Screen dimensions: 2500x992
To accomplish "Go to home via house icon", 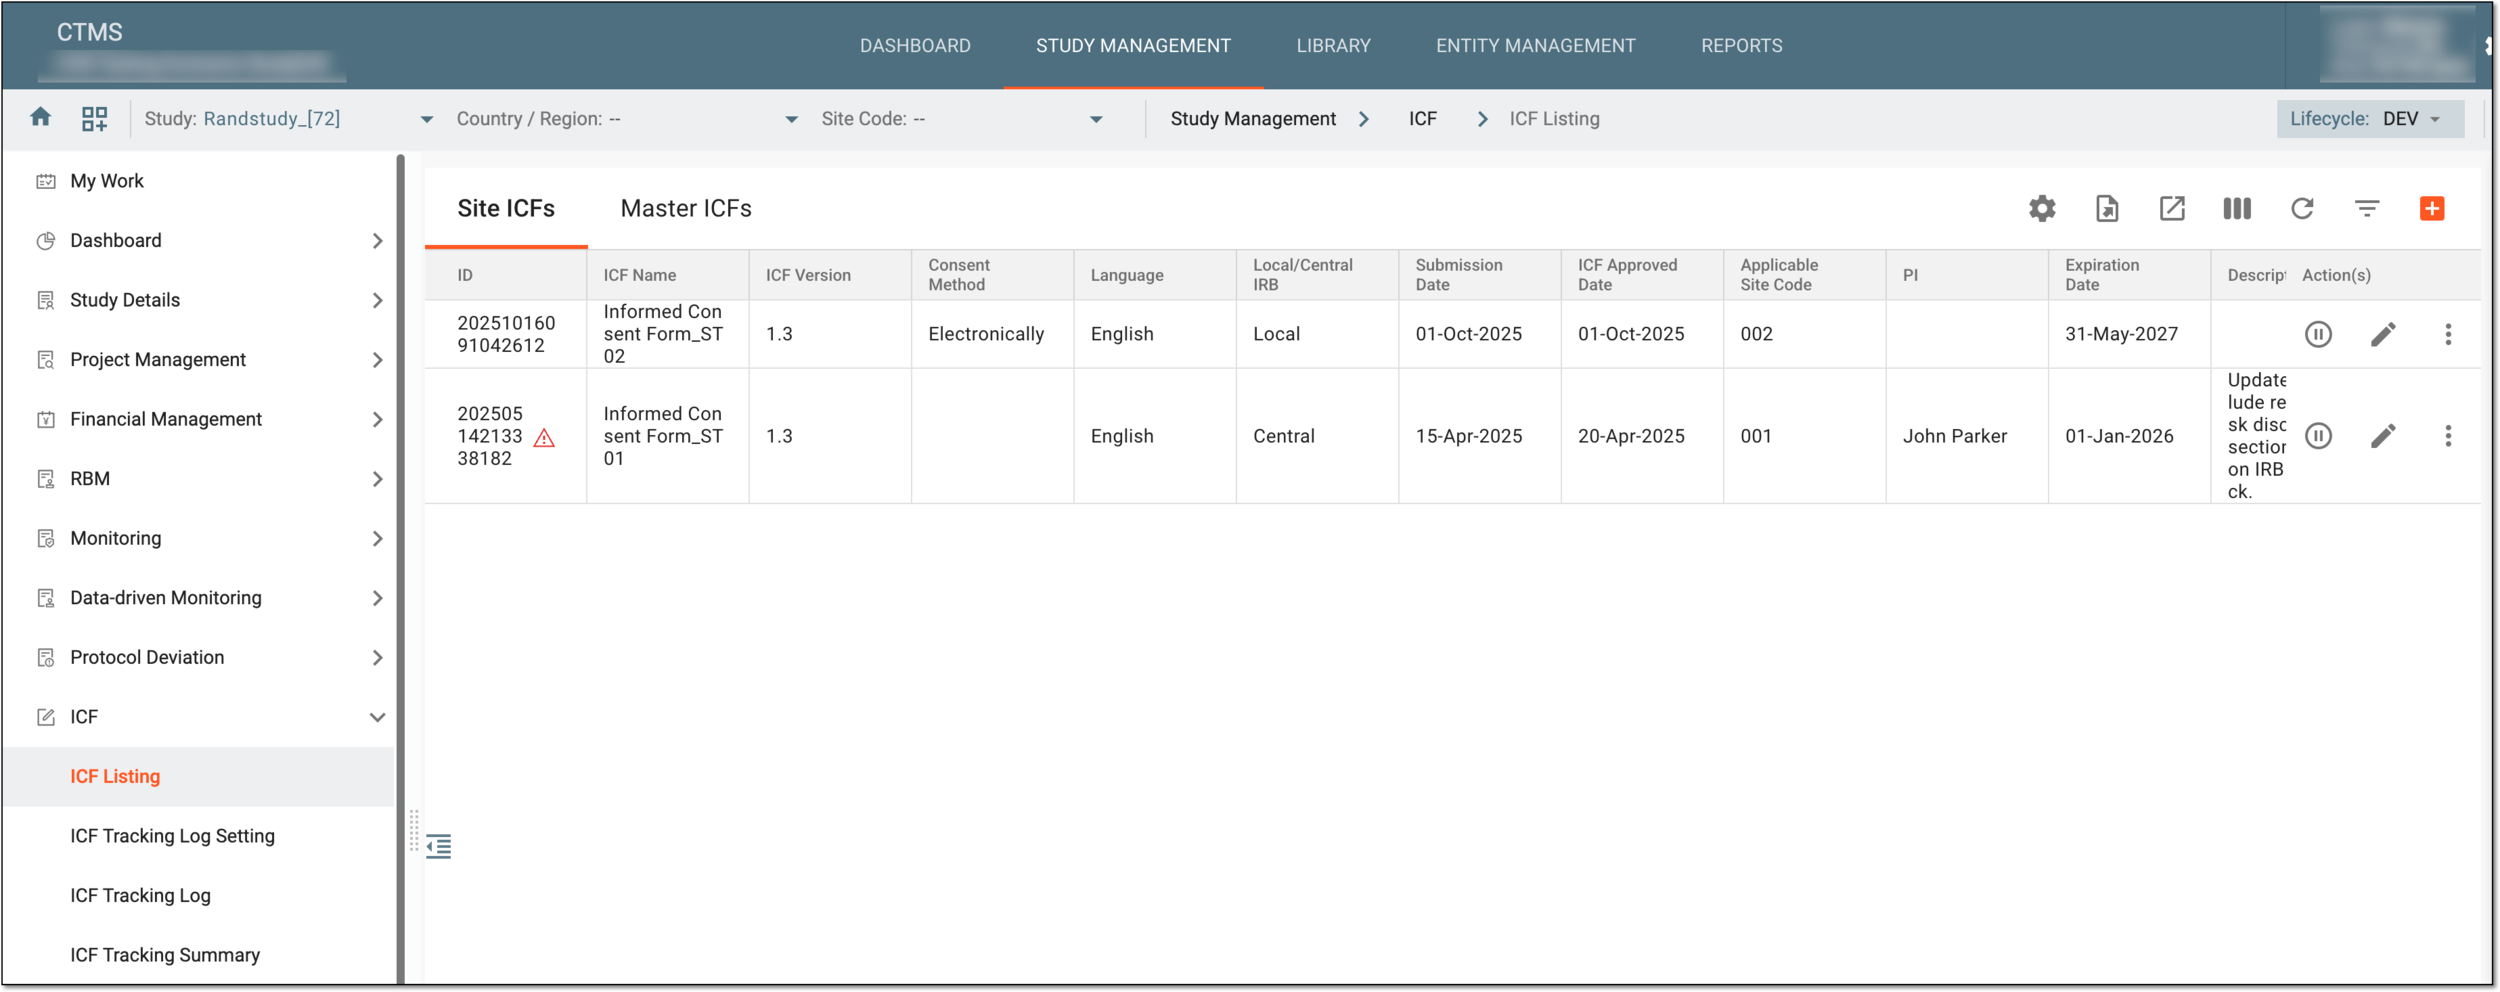I will coord(41,118).
